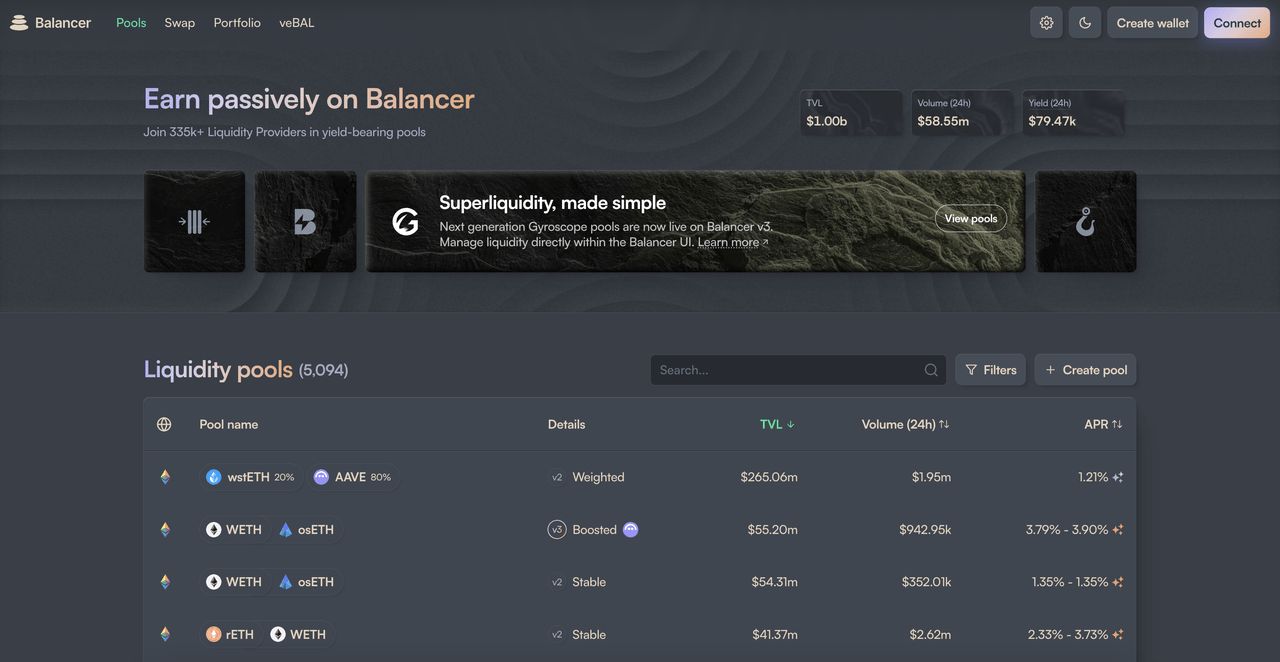This screenshot has width=1280, height=662.
Task: Click the Balancer brand name link
Action: pos(63,23)
